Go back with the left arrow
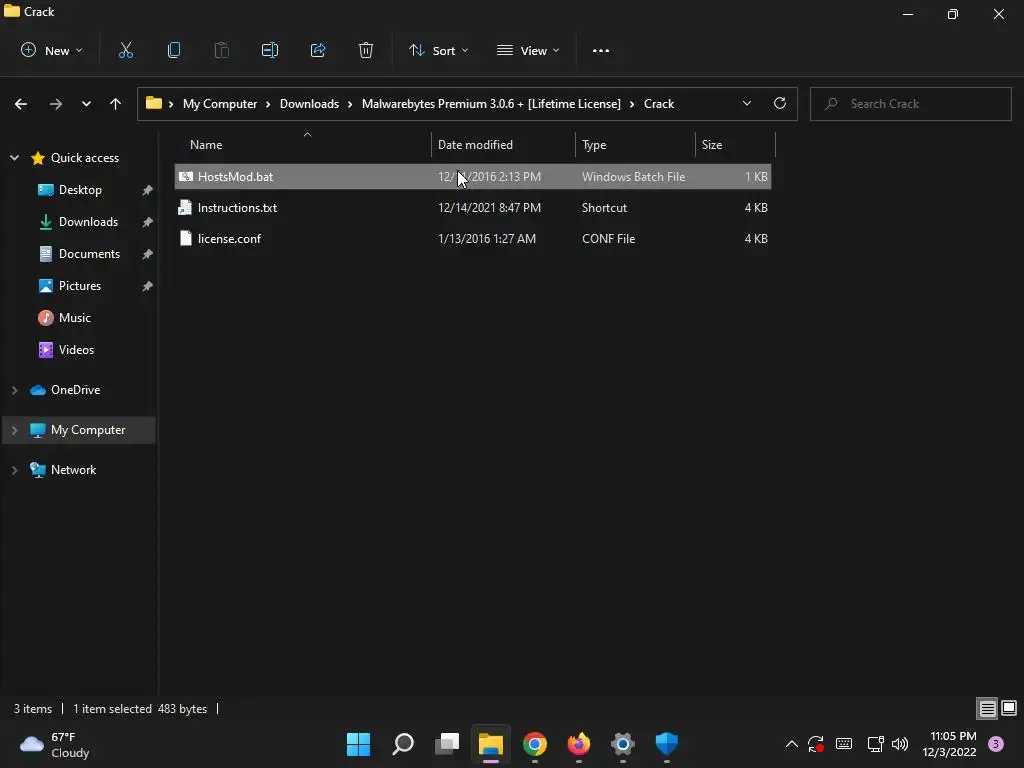The height and width of the screenshot is (768, 1024). click(x=21, y=104)
